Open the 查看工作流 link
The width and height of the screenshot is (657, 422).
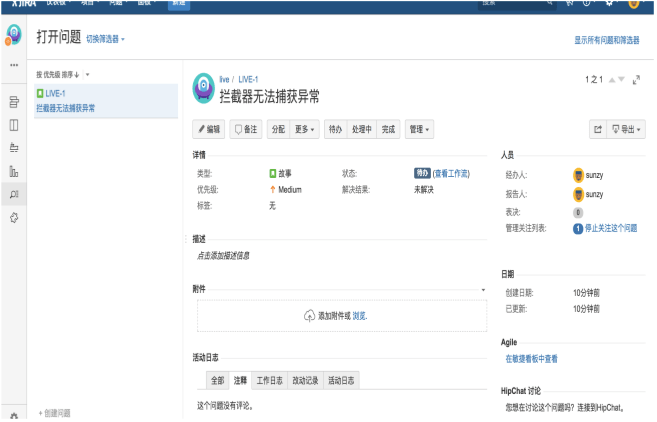click(x=452, y=173)
